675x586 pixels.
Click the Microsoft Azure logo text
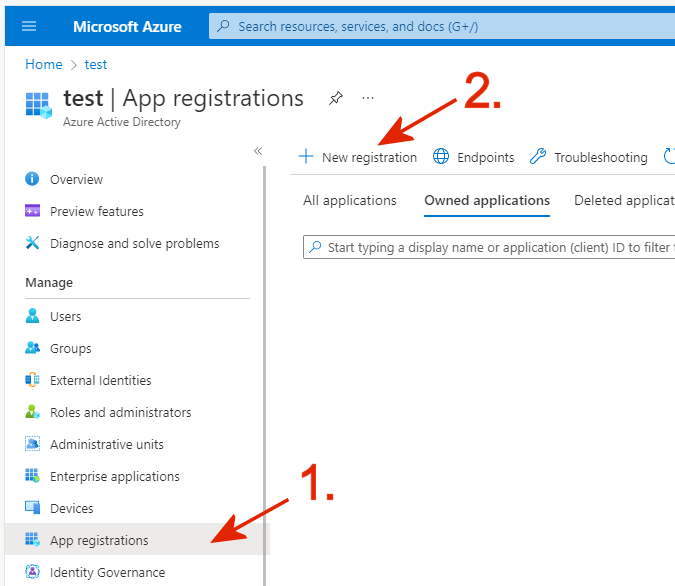click(127, 27)
